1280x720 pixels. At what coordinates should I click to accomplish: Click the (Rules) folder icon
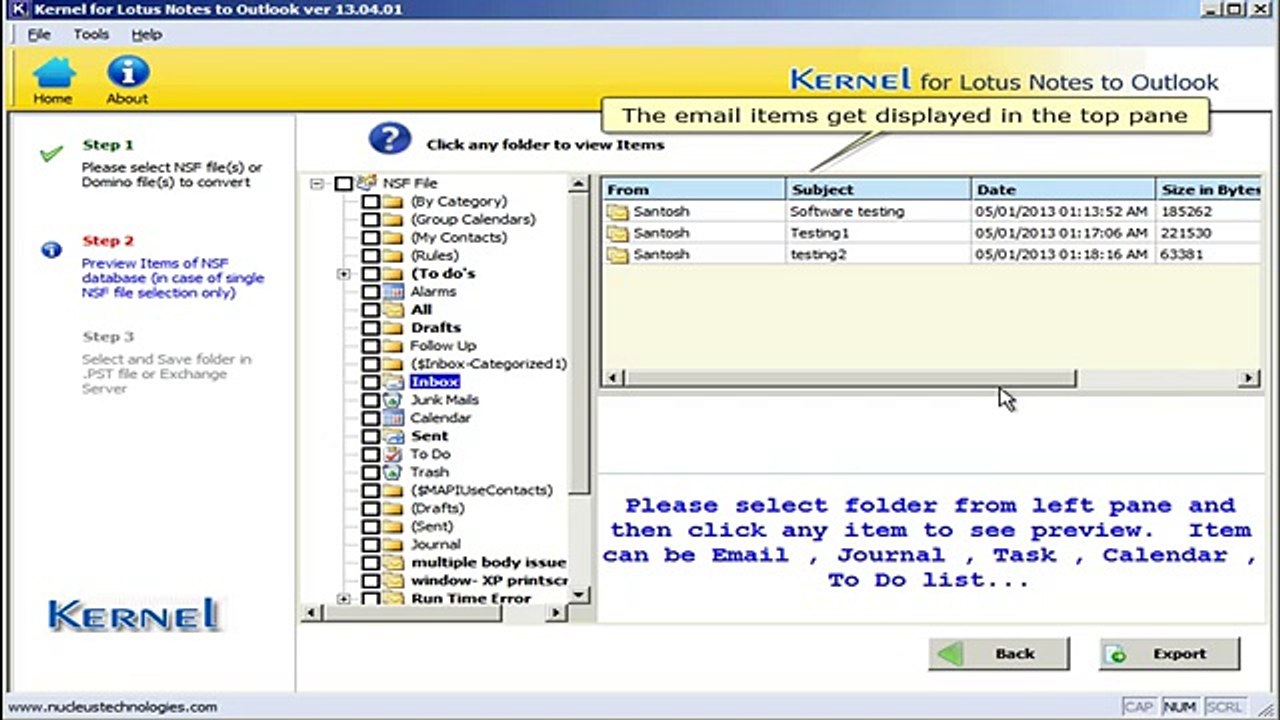point(393,255)
